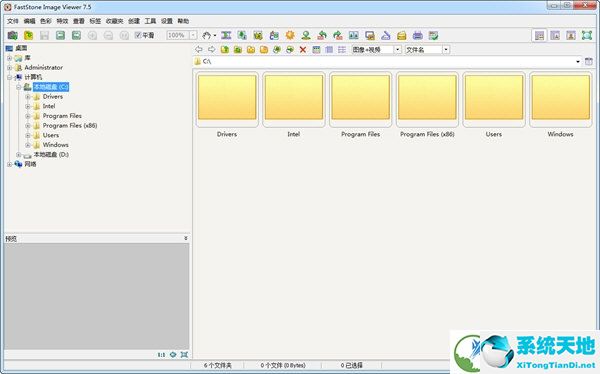Viewport: 600px width, 374px height.
Task: Select 桌面 at top of tree
Action: tap(21, 48)
